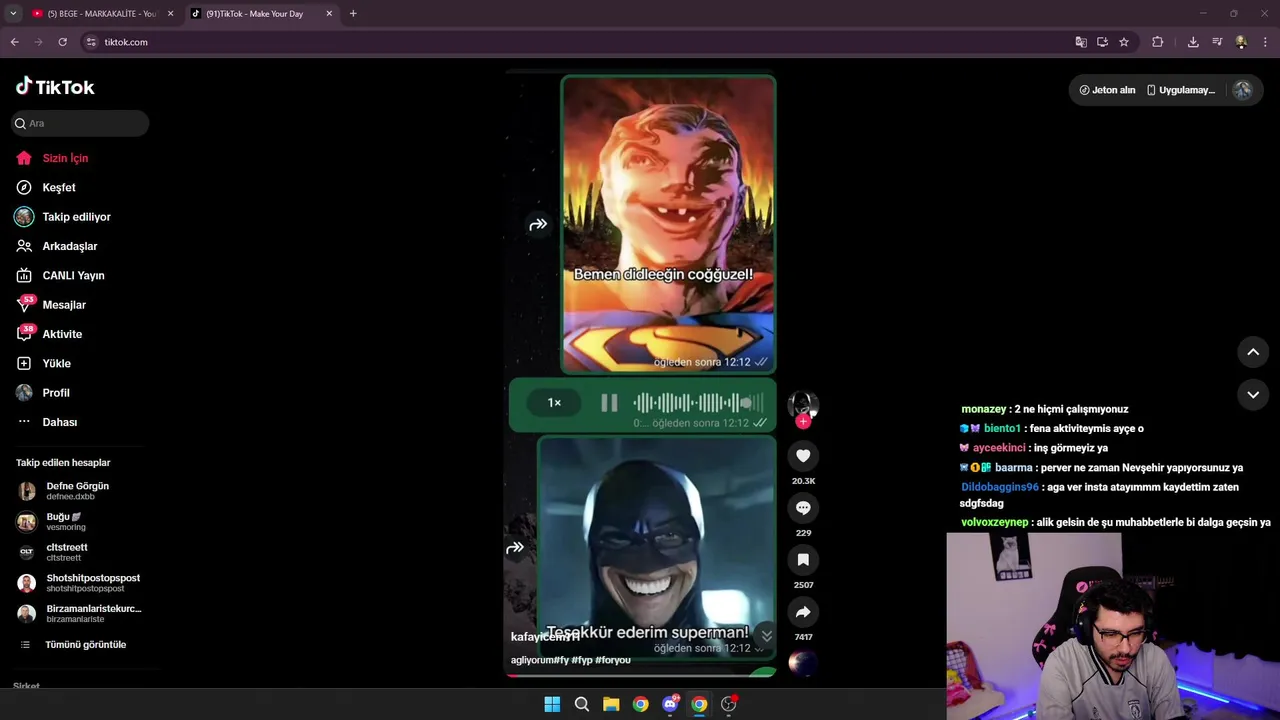
Task: Open Sizin İçin feed
Action: click(x=65, y=158)
